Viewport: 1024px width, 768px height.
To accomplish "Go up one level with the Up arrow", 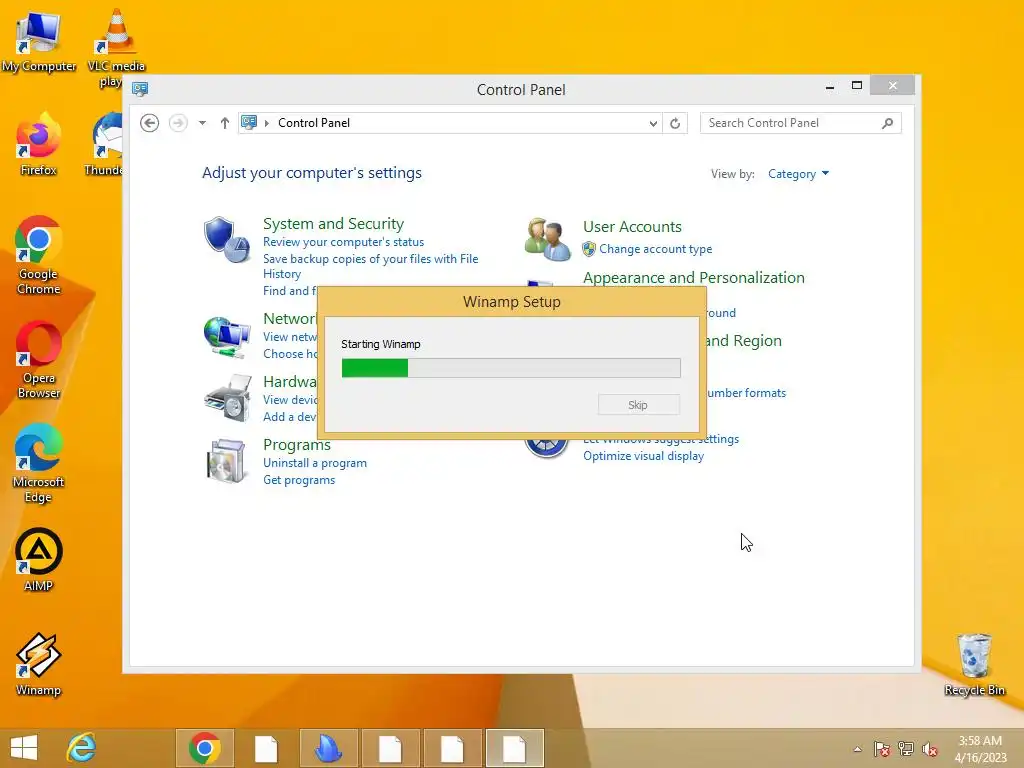I will click(x=225, y=123).
